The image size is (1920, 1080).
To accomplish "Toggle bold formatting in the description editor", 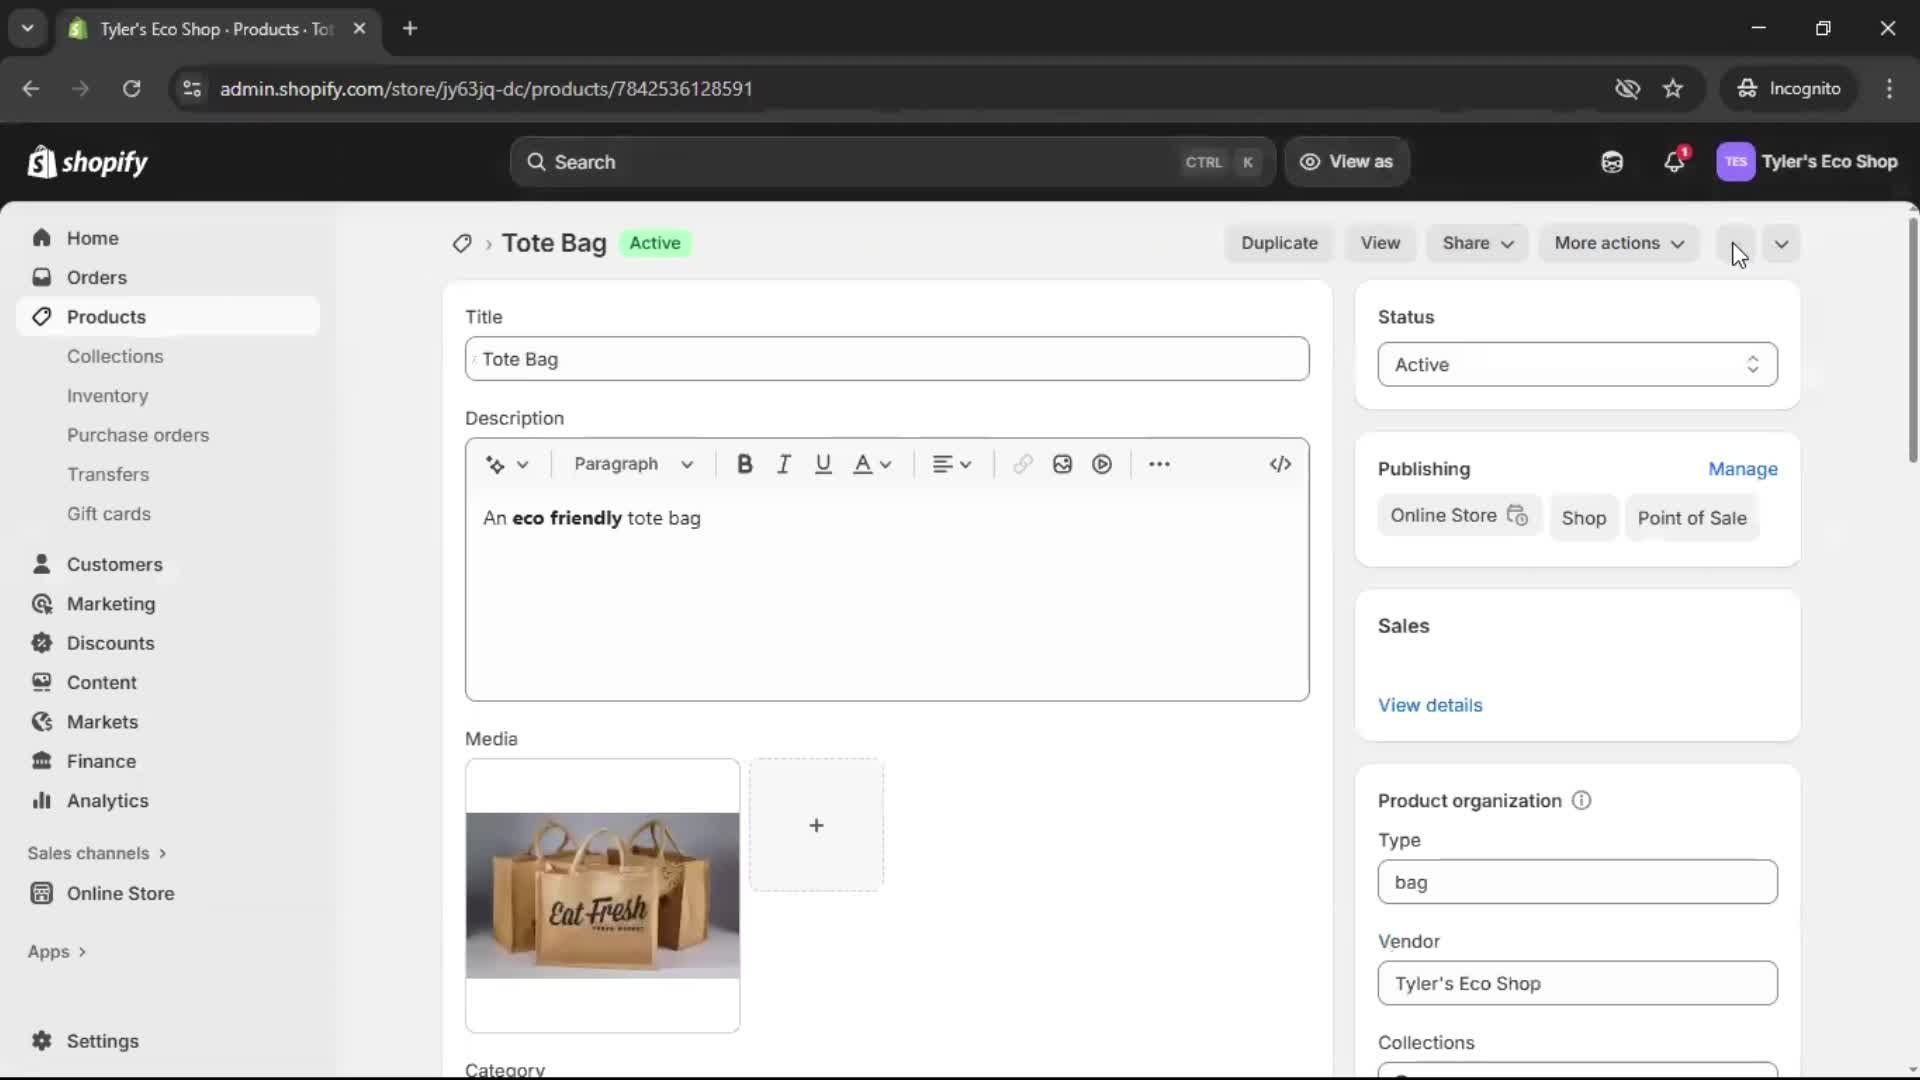I will 746,463.
